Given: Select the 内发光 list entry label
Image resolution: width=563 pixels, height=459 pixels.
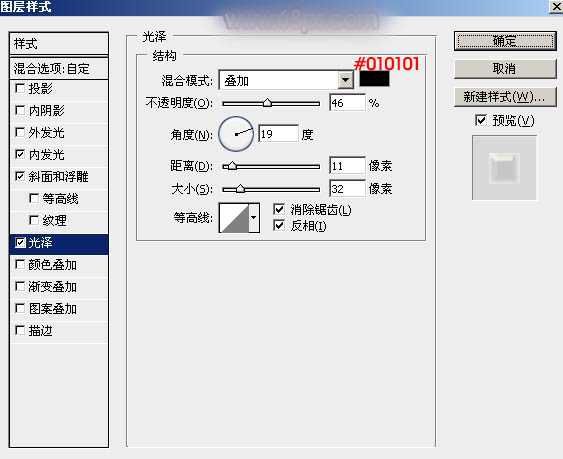Looking at the screenshot, I should tap(46, 155).
